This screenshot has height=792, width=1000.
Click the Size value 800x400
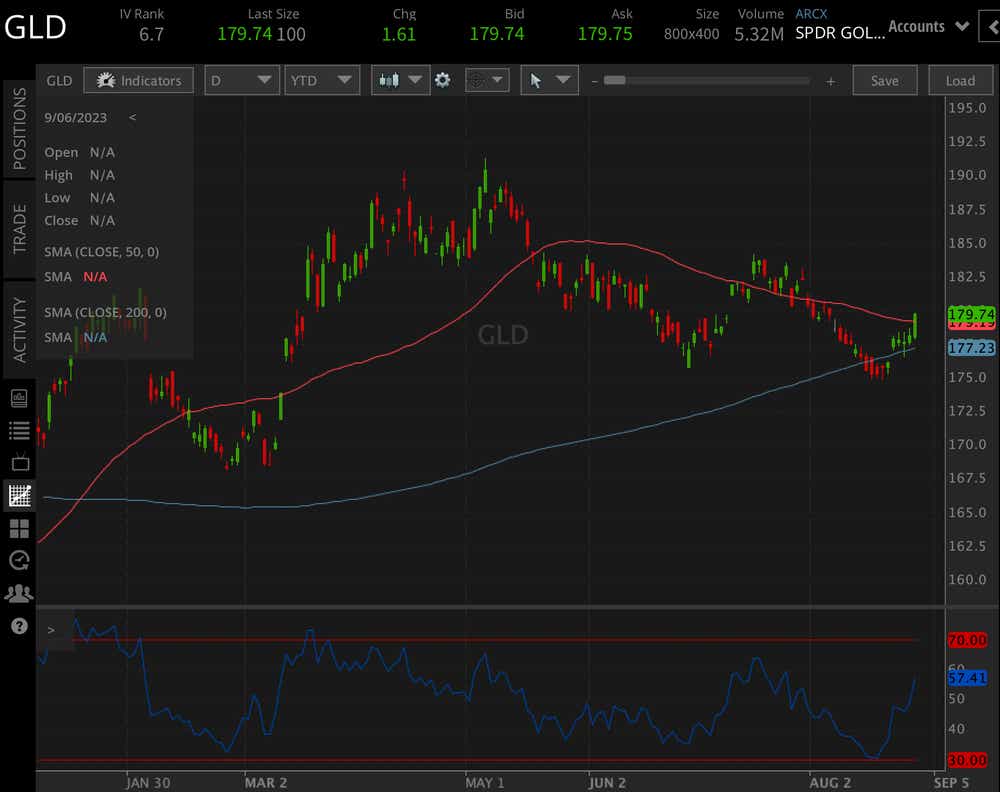[691, 34]
